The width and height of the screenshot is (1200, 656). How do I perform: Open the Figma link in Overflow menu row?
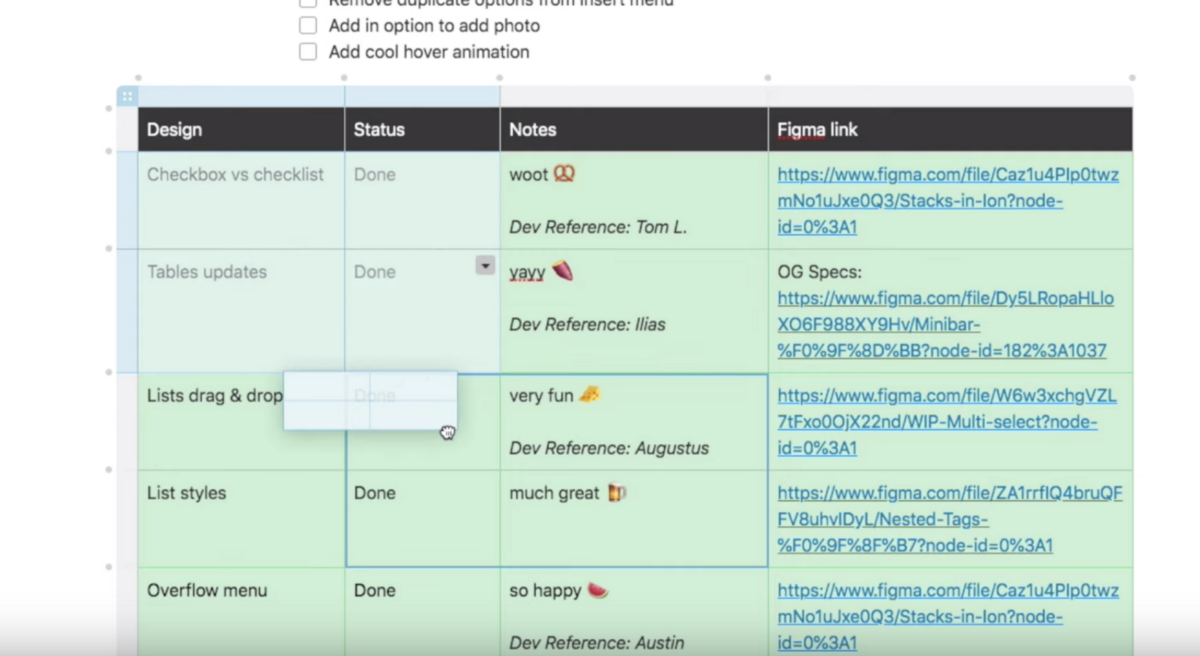pyautogui.click(x=947, y=617)
